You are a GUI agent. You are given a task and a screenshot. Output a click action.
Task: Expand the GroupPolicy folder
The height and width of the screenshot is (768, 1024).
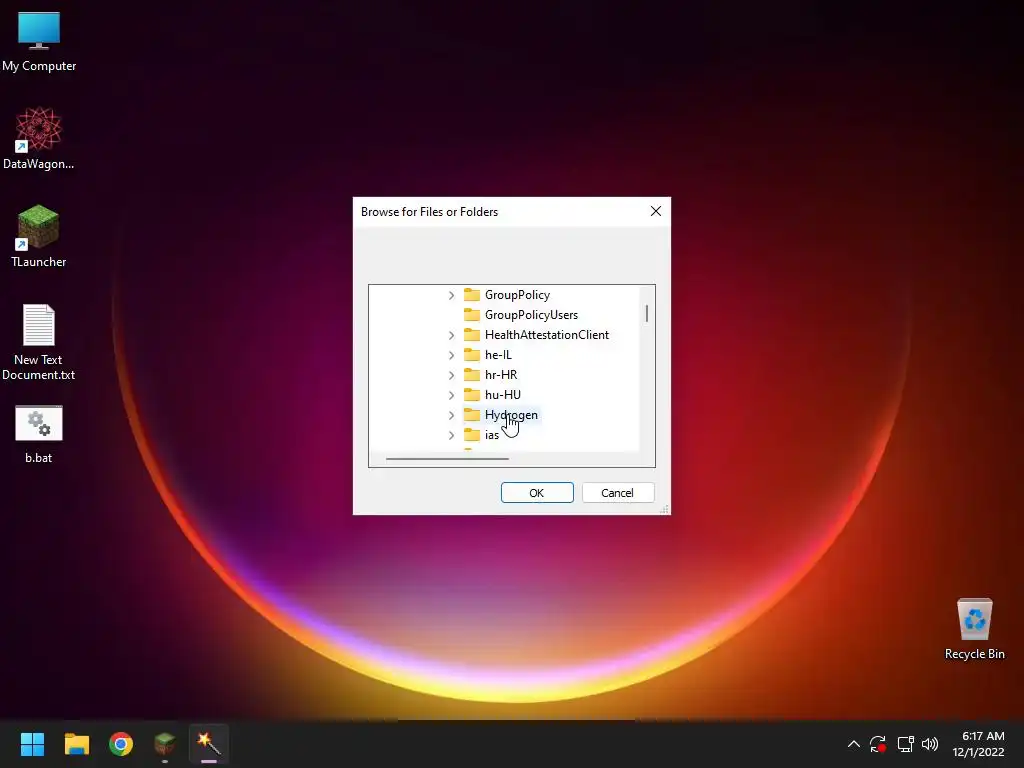click(451, 295)
